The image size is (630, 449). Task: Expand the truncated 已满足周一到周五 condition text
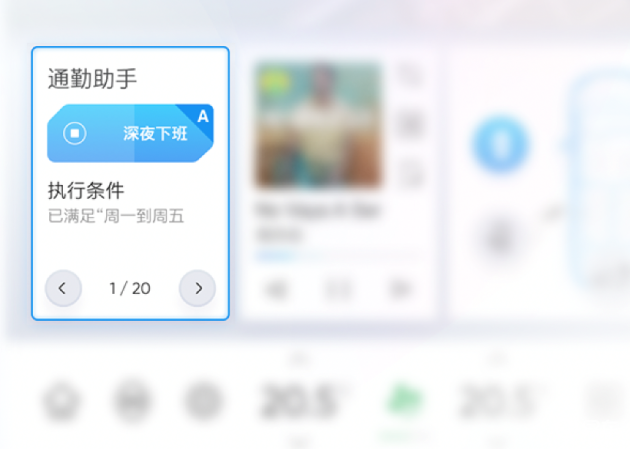116,216
